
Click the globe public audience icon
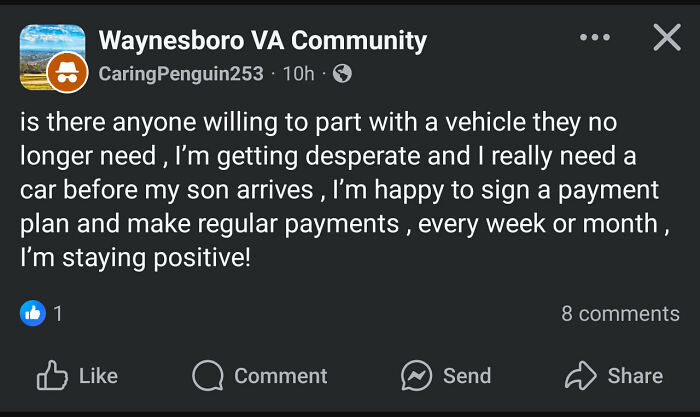342,73
